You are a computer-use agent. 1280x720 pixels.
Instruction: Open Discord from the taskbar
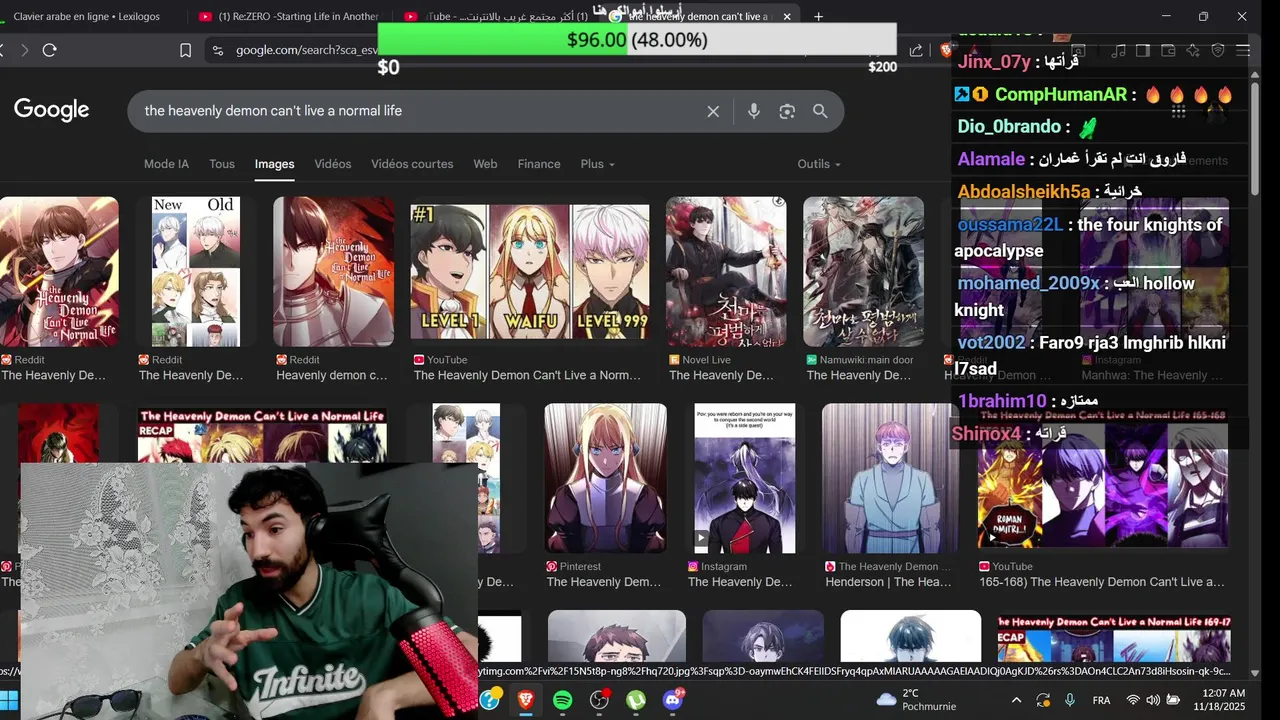click(x=673, y=700)
